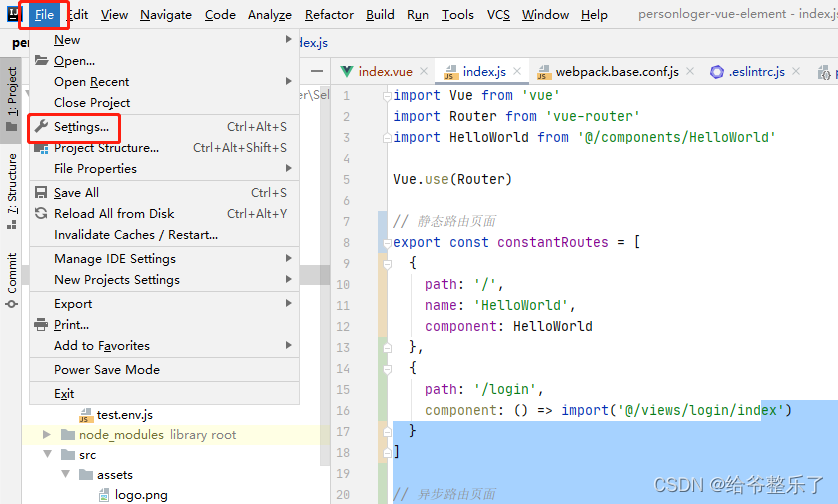
Task: Open Project Structure...
Action: click(164, 148)
